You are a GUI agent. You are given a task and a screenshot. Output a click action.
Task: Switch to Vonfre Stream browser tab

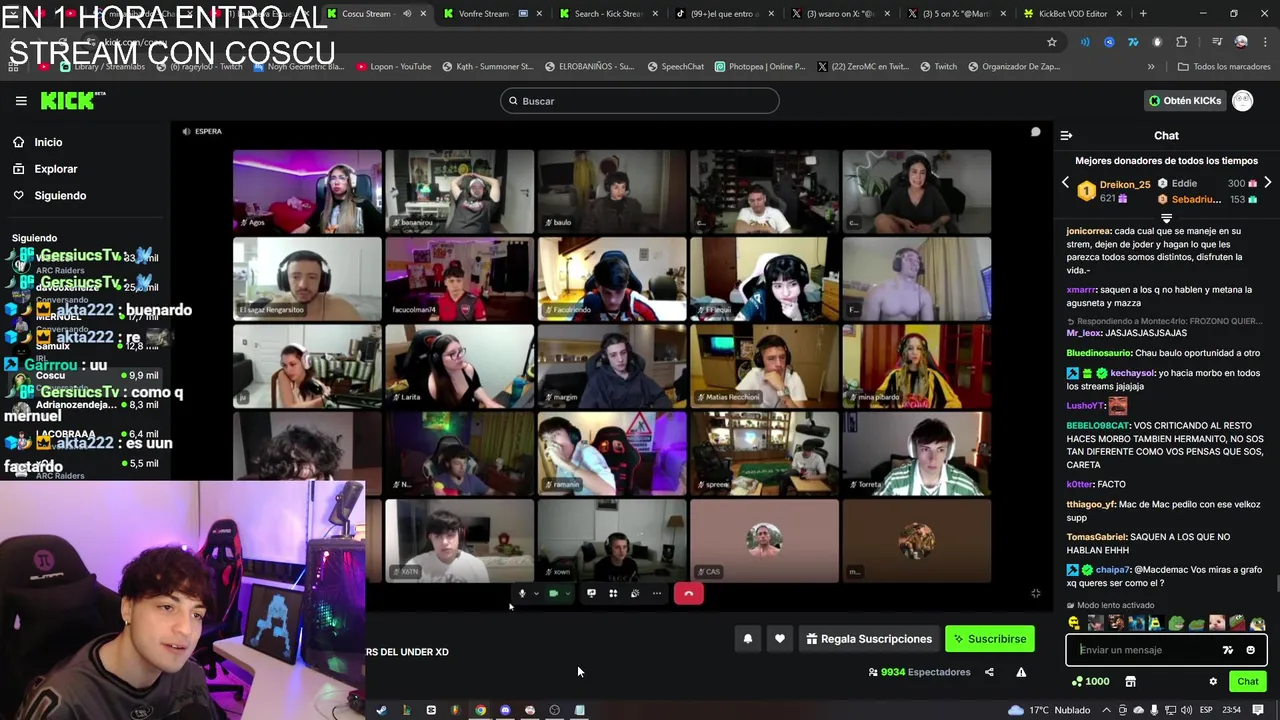tap(495, 13)
